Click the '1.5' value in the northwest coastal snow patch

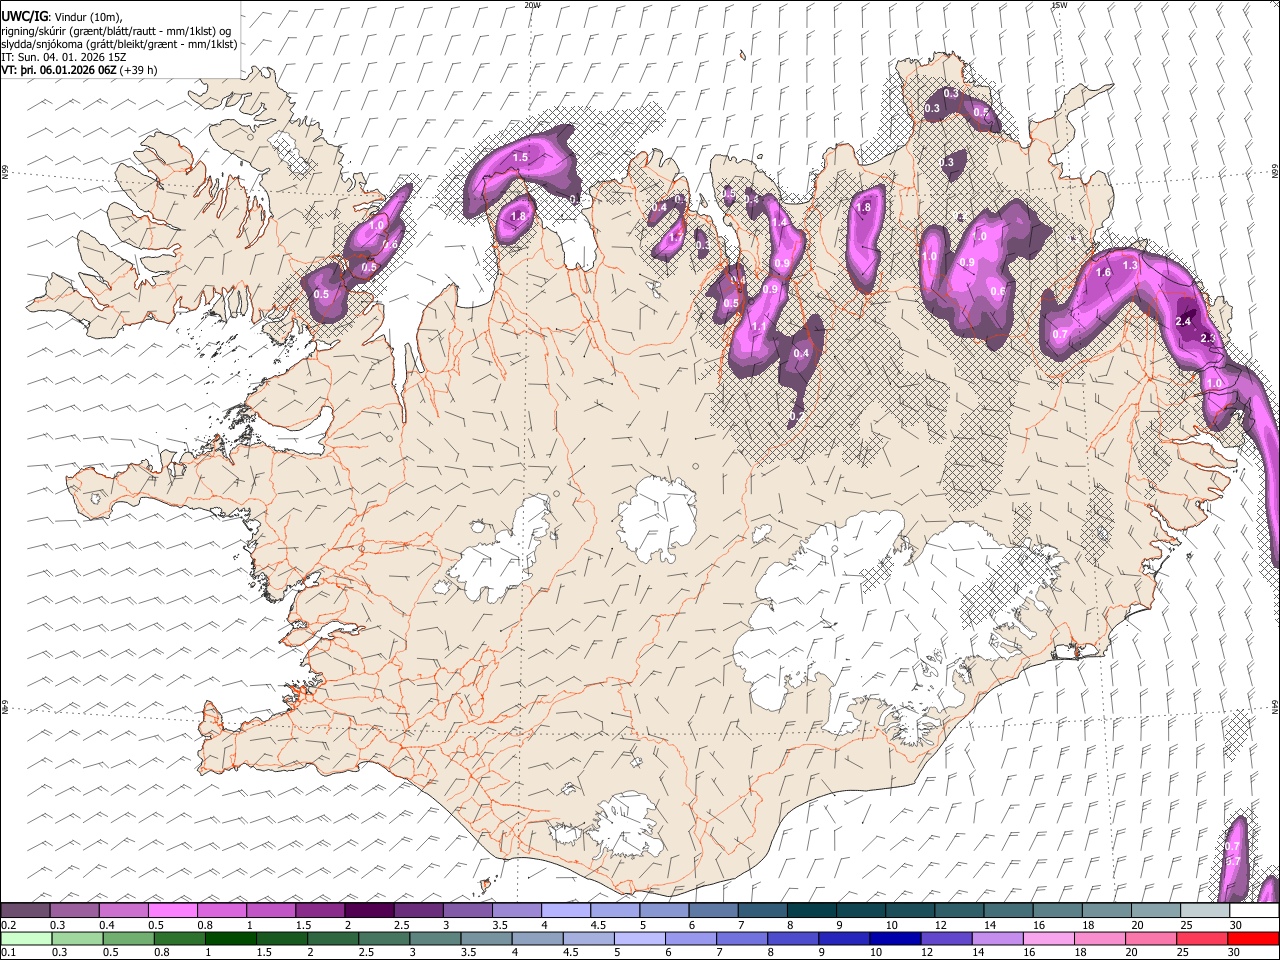[520, 157]
